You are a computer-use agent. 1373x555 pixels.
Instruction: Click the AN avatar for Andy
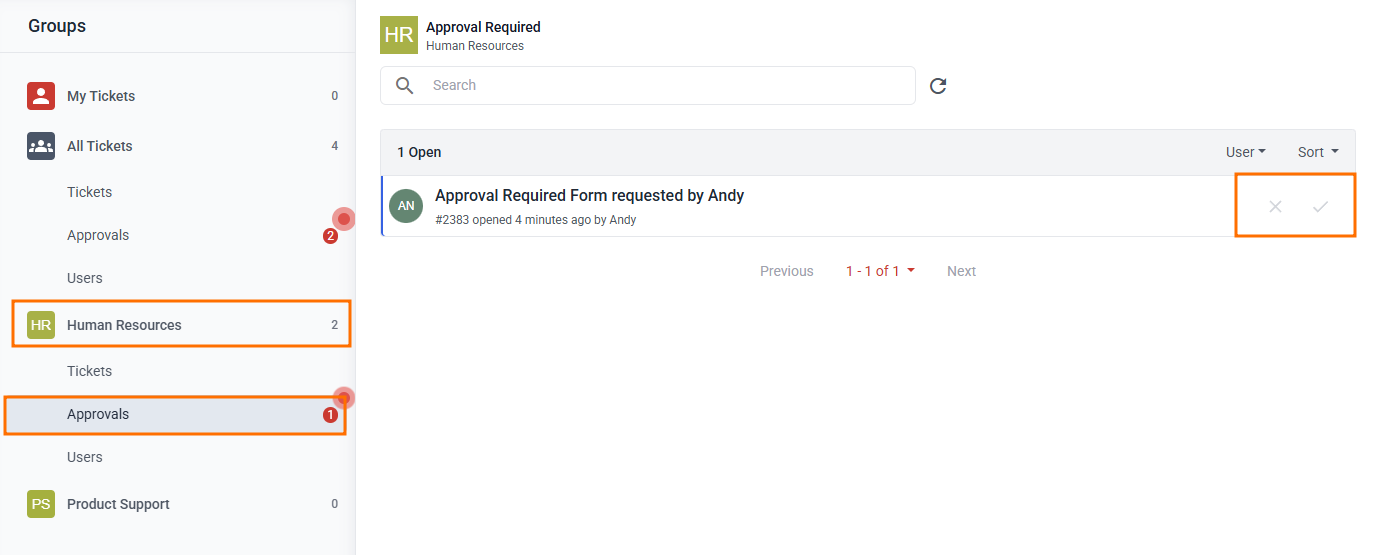[x=406, y=206]
